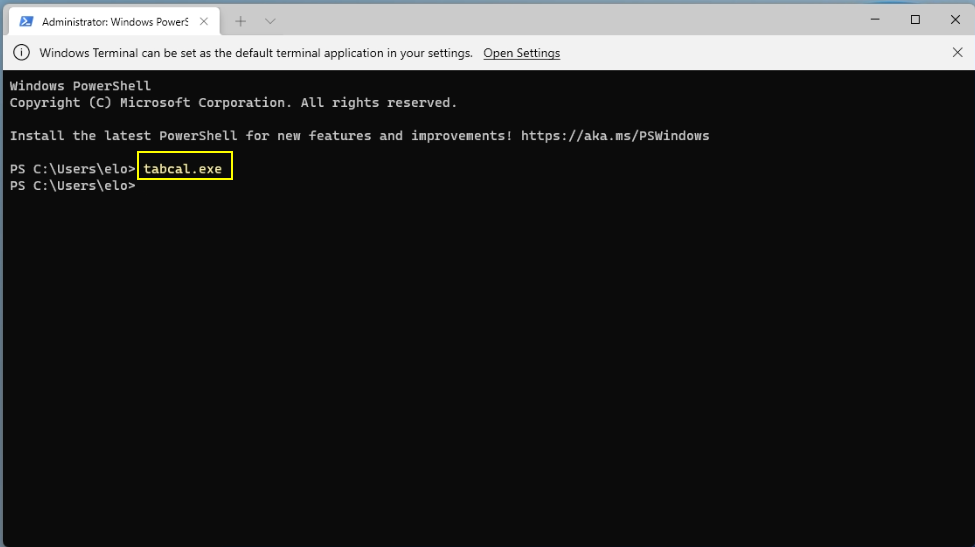Click the notification message about default terminal
This screenshot has height=547, width=975.
(x=256, y=53)
